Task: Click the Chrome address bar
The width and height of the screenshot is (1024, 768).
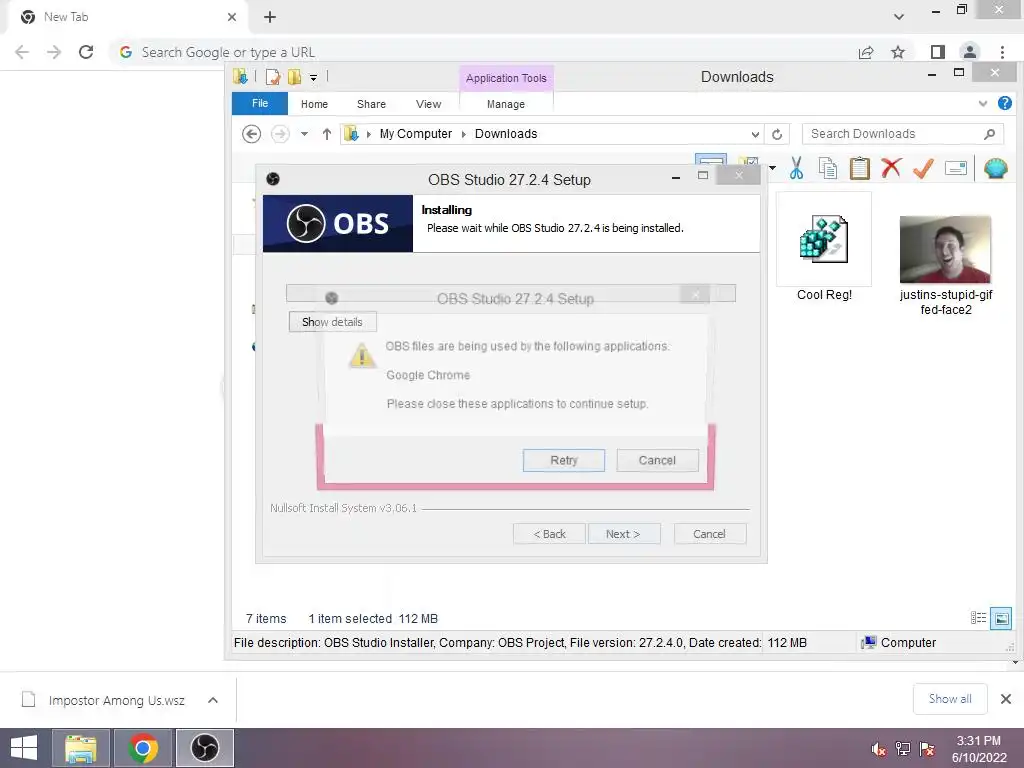Action: pos(483,52)
